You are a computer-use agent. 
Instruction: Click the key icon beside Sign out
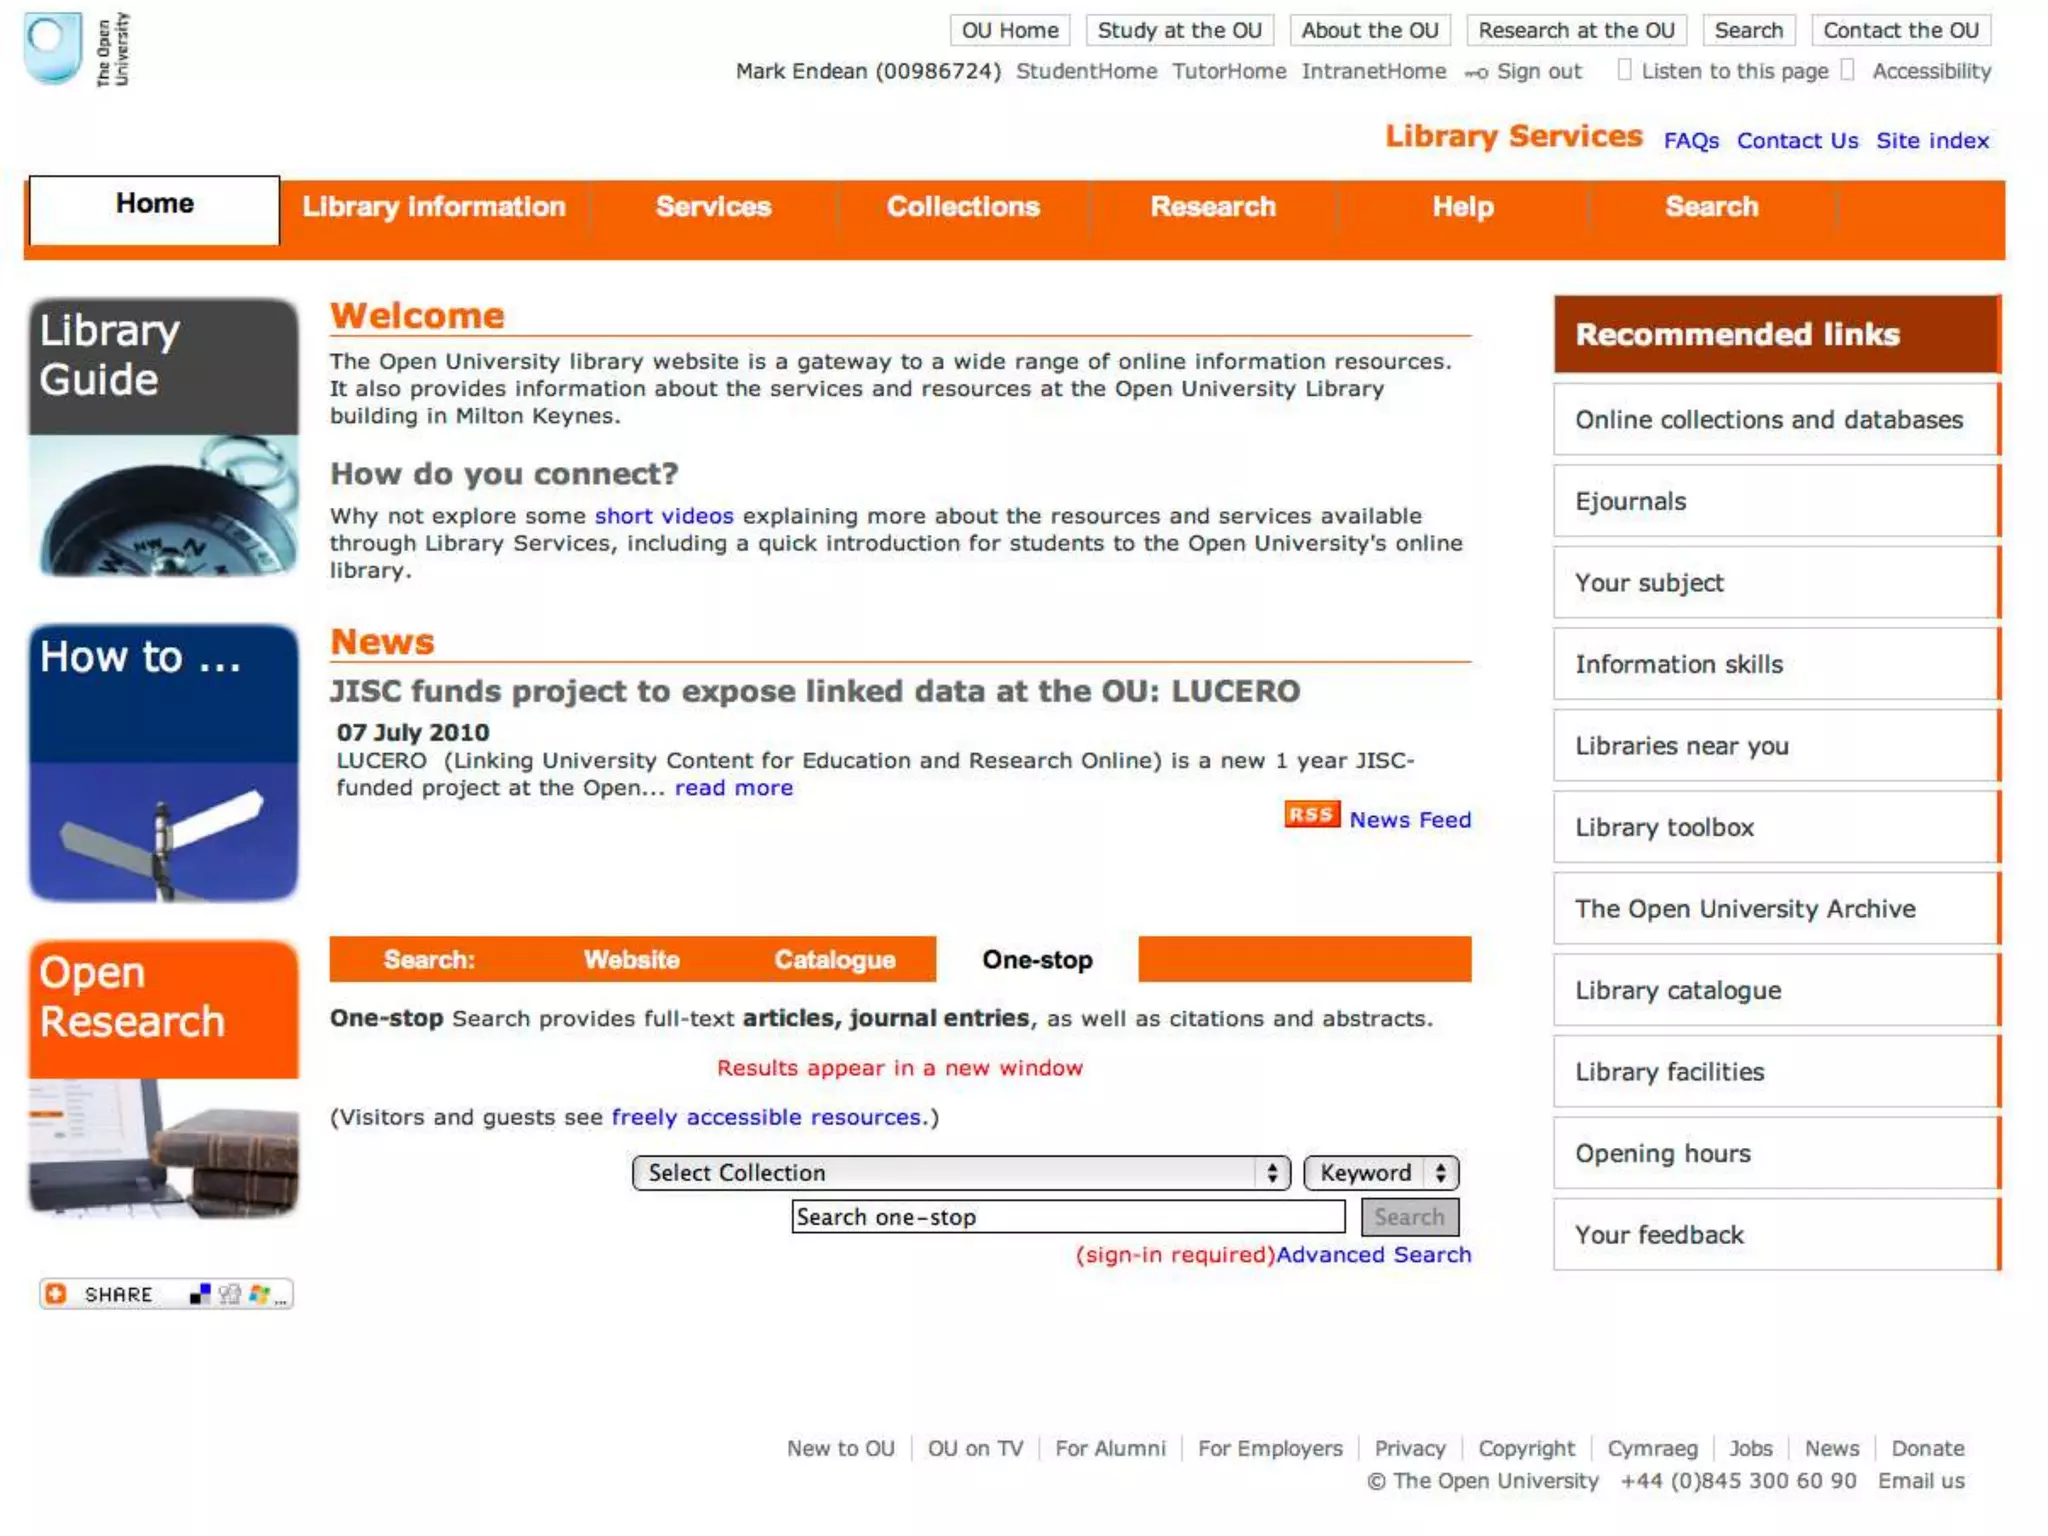click(1476, 72)
